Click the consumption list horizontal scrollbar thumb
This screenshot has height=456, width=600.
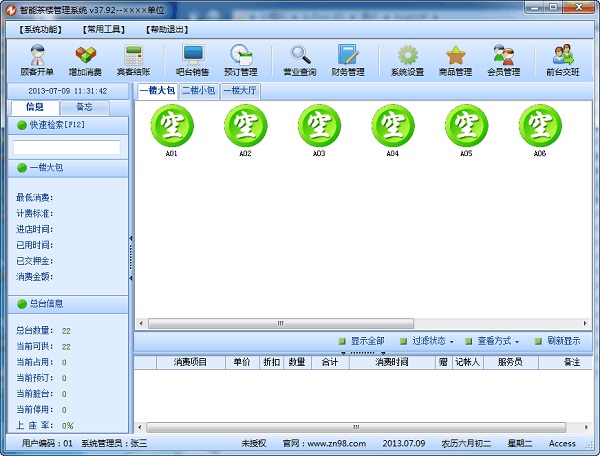(356, 427)
